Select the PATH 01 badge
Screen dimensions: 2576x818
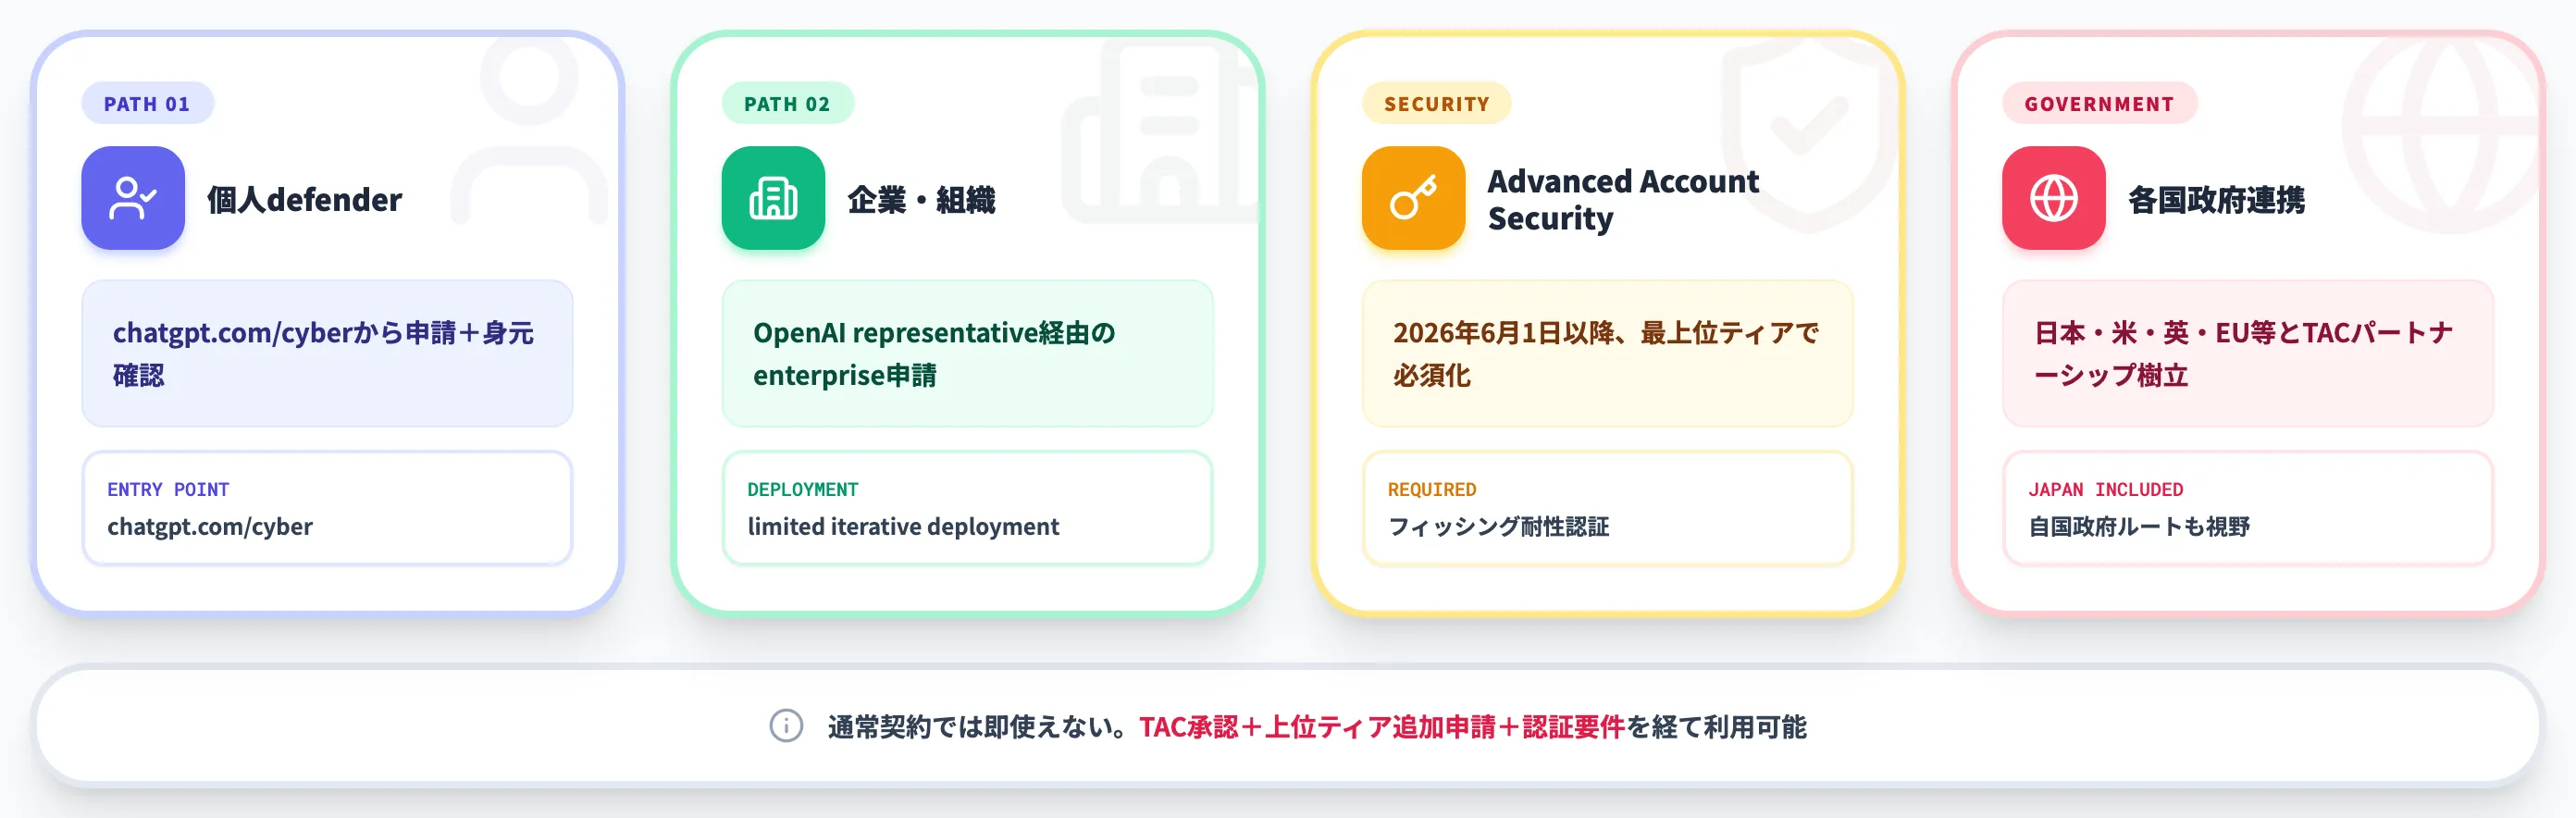(147, 104)
